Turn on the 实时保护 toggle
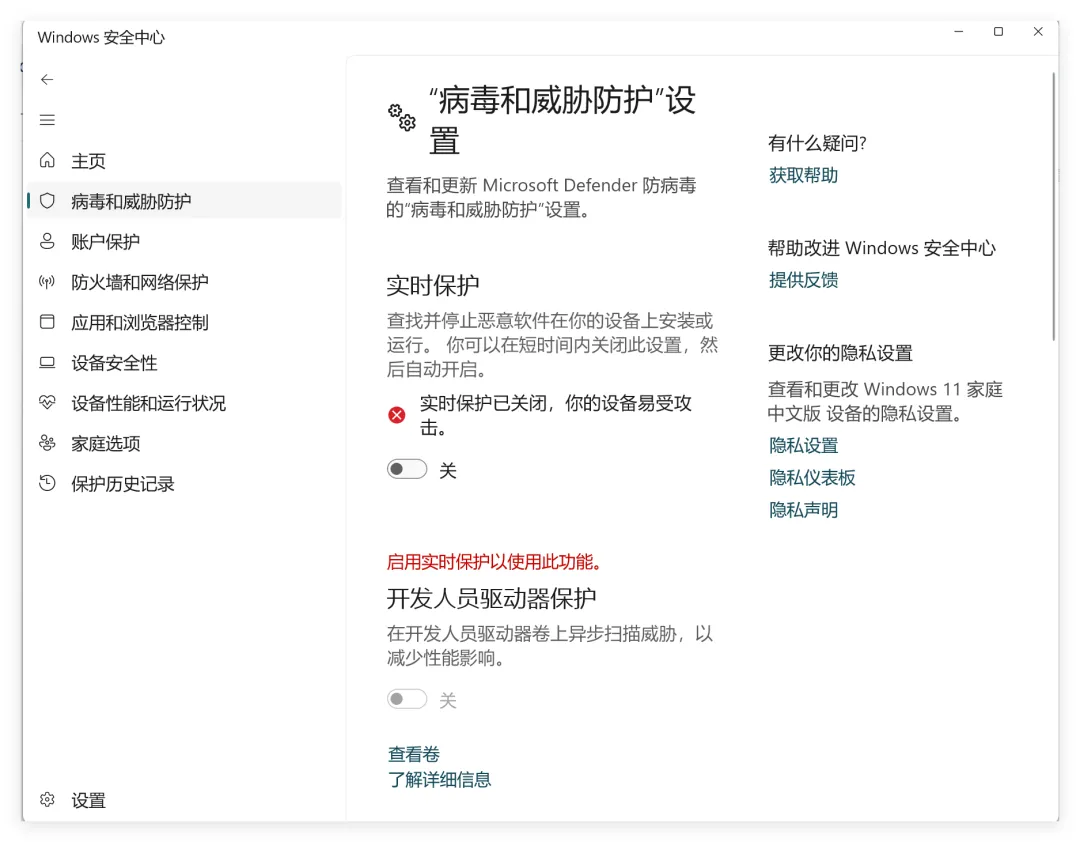The image size is (1080, 842). pos(406,470)
